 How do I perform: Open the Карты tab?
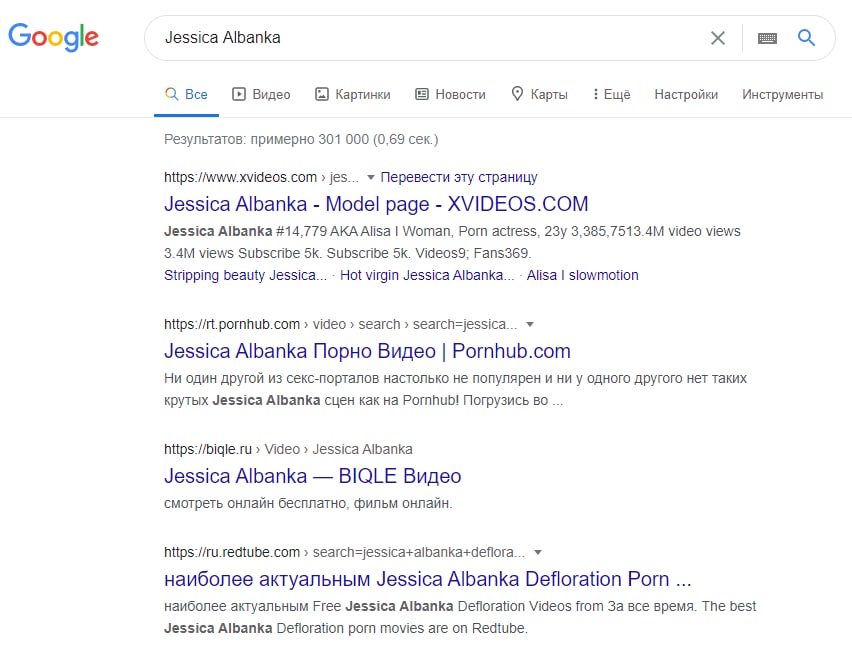coord(540,94)
